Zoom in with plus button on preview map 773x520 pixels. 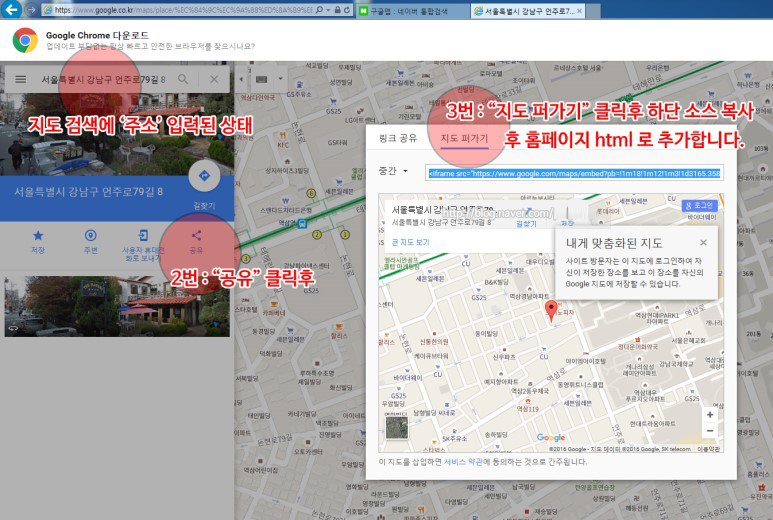pyautogui.click(x=710, y=415)
